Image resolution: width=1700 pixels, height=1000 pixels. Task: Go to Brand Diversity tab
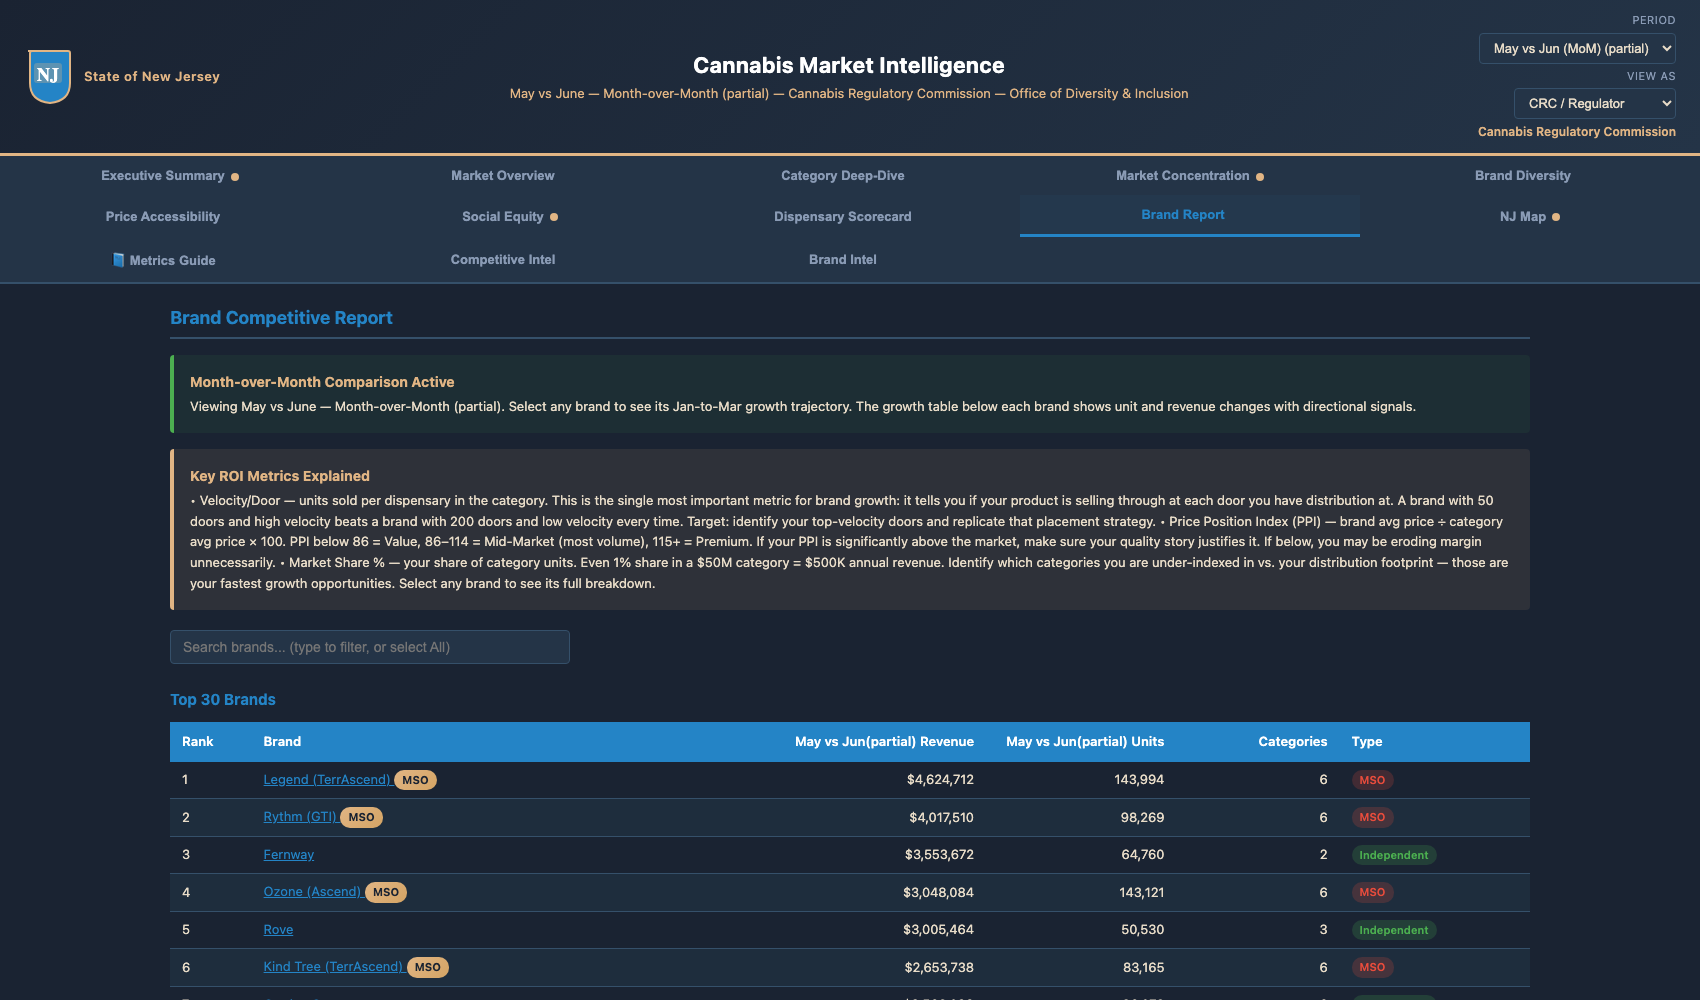coord(1522,176)
